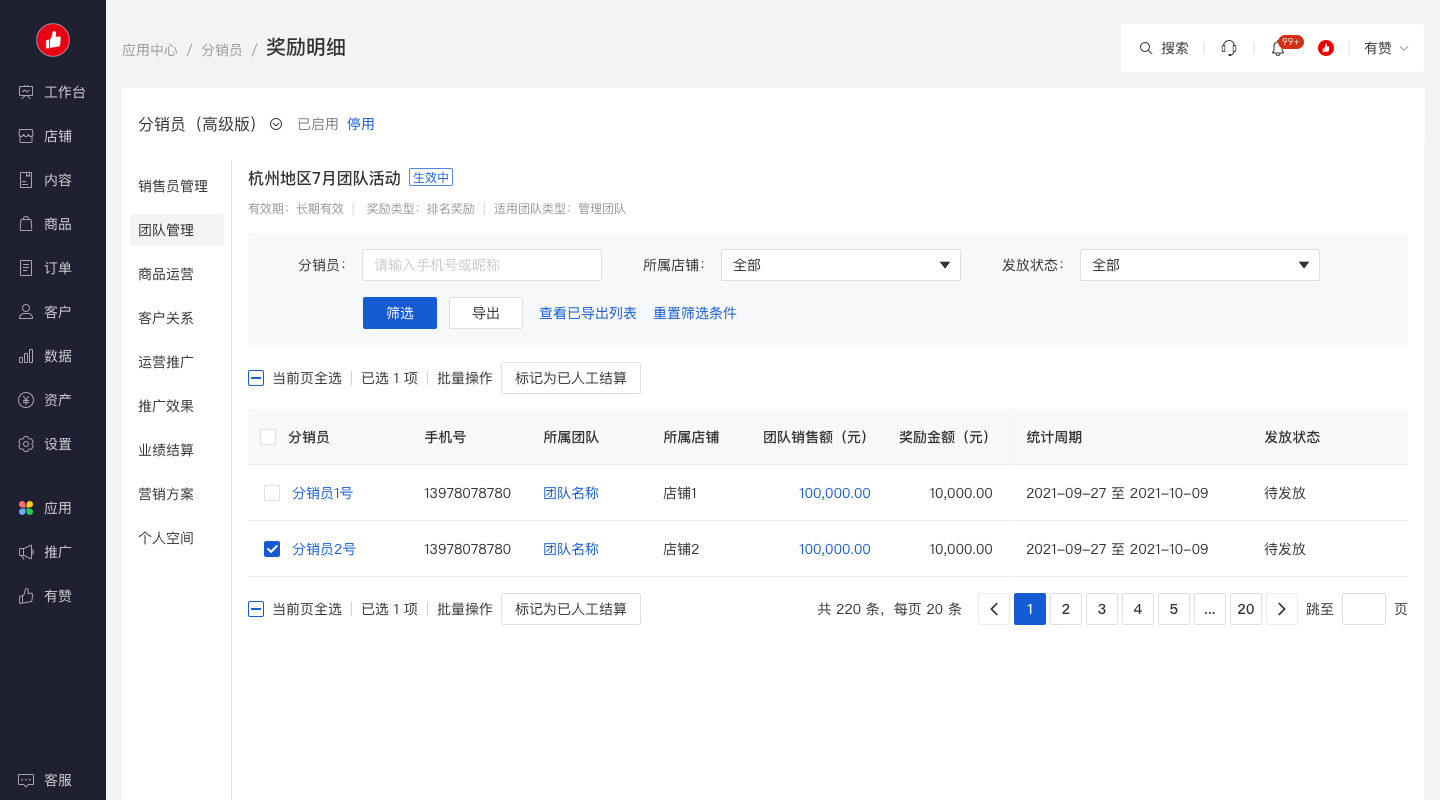Viewport: 1440px width, 800px height.
Task: Click the 跳至 page number input box
Action: pos(1364,609)
